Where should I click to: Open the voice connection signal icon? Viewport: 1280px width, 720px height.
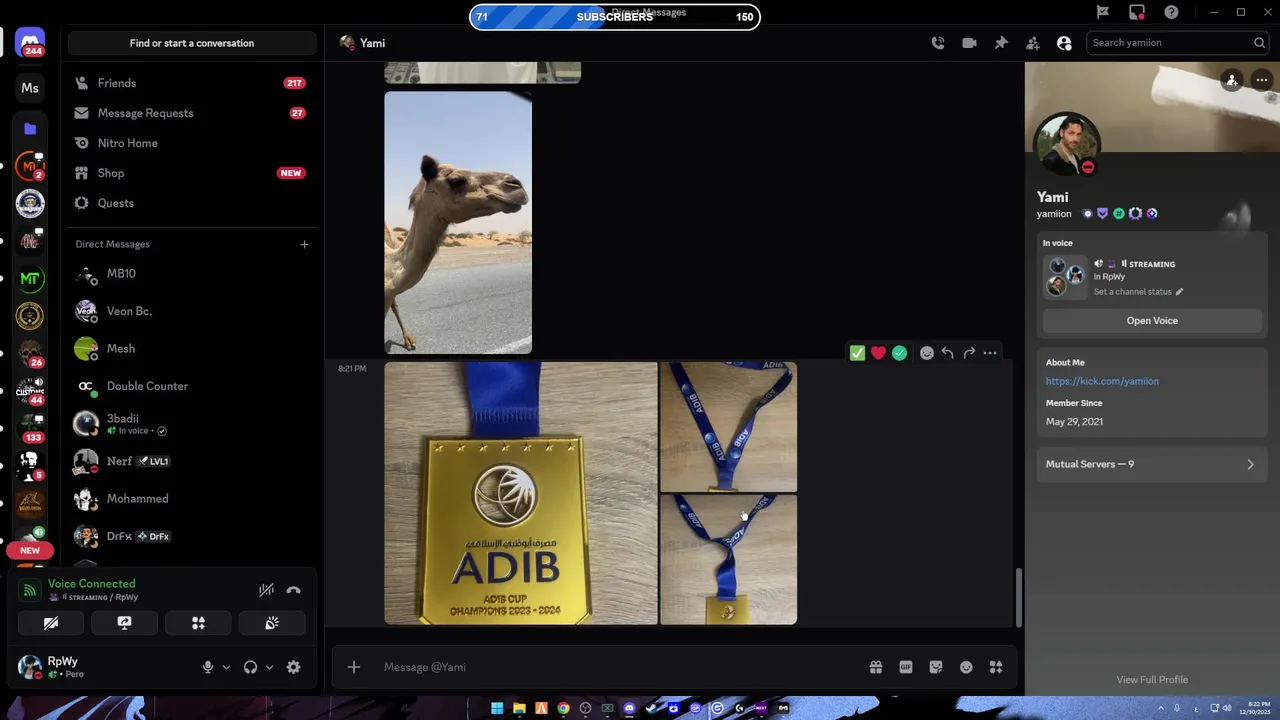pos(30,590)
